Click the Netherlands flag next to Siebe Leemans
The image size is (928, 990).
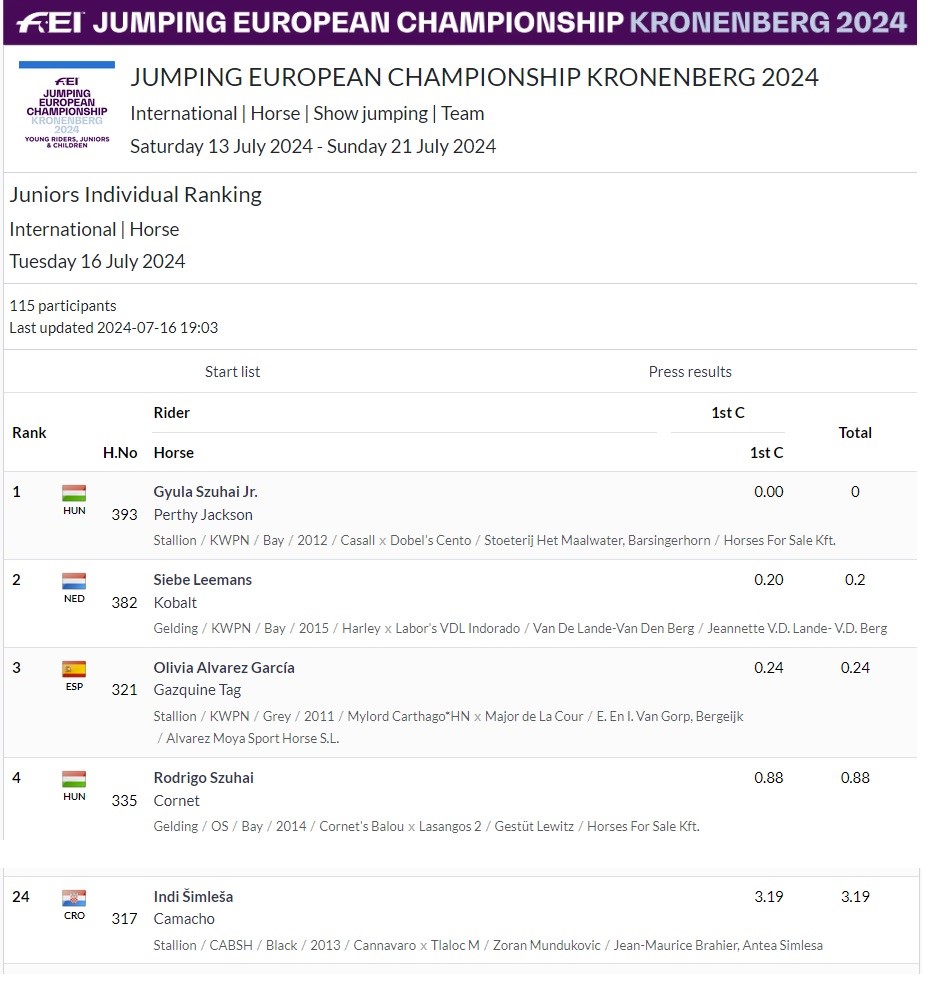[74, 581]
